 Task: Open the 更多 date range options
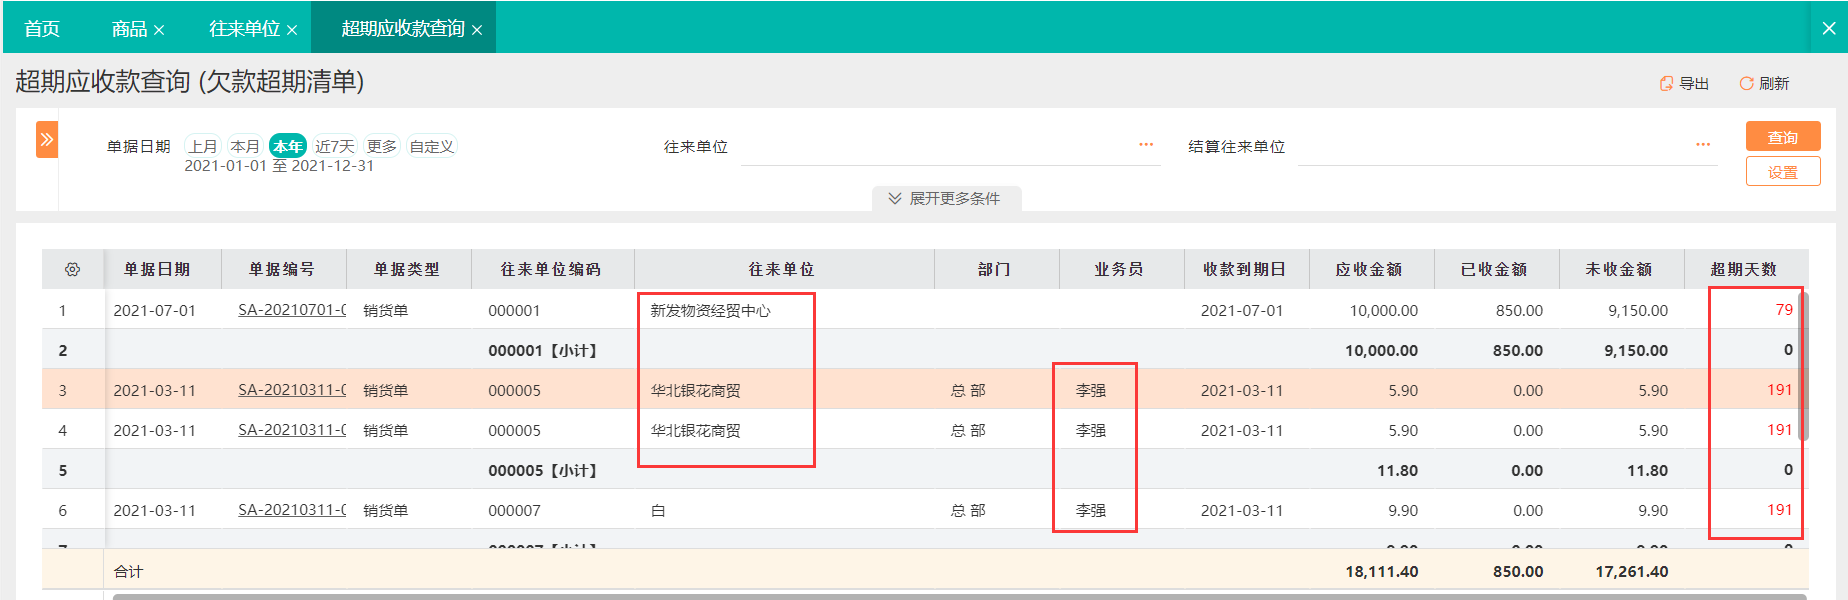pyautogui.click(x=381, y=146)
